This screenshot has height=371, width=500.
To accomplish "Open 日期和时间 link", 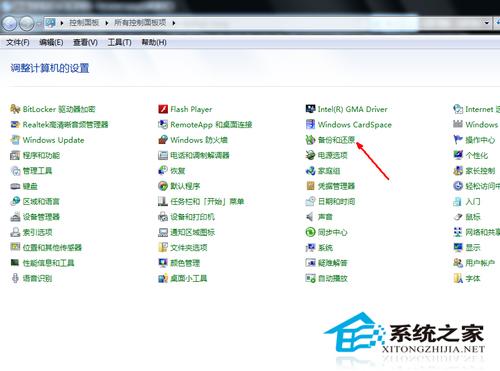I will tap(336, 201).
